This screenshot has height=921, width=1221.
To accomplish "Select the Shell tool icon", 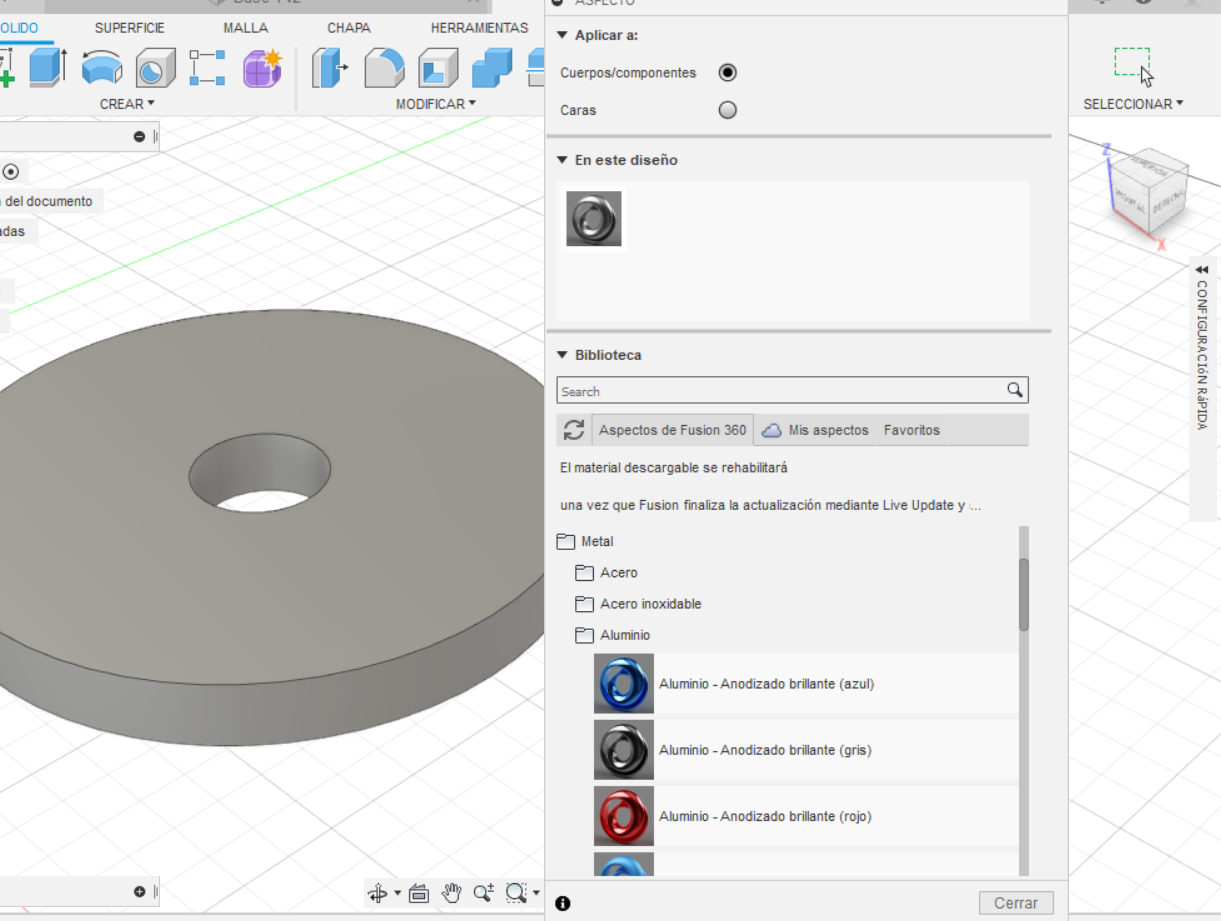I will [x=438, y=68].
